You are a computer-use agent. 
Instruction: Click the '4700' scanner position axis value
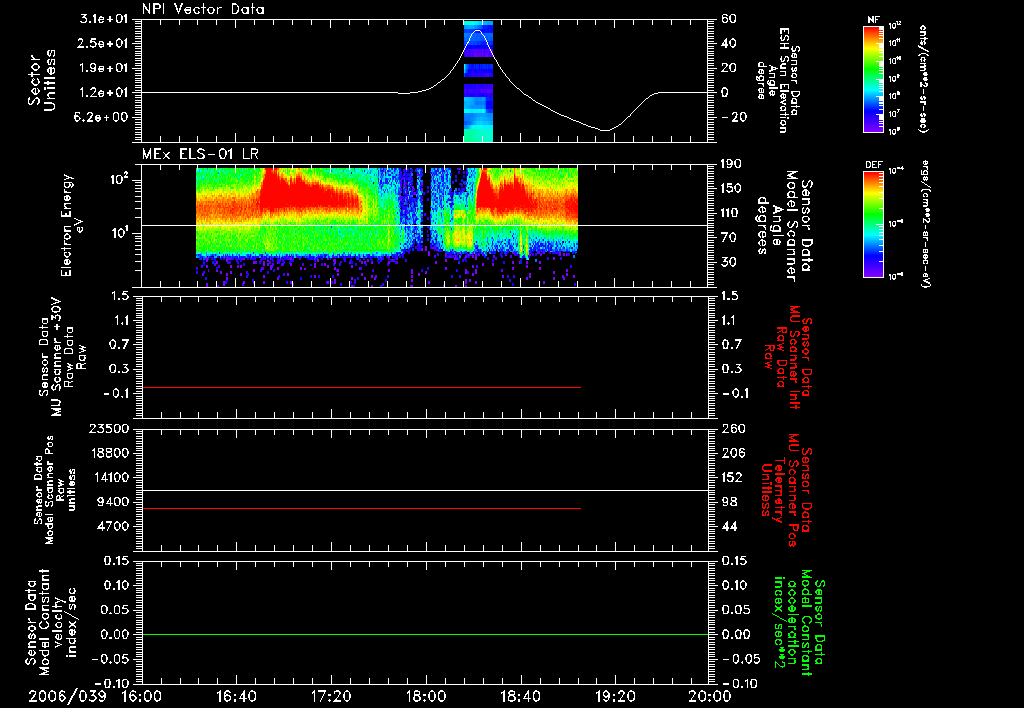click(x=113, y=526)
